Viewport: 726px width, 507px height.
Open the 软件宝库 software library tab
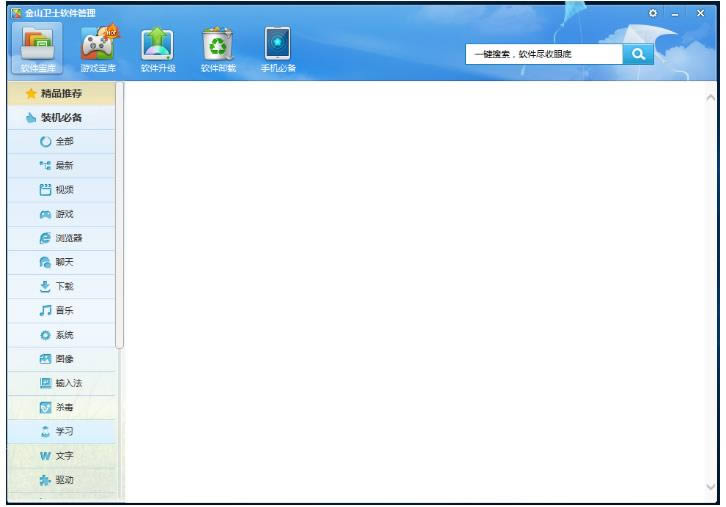point(38,48)
